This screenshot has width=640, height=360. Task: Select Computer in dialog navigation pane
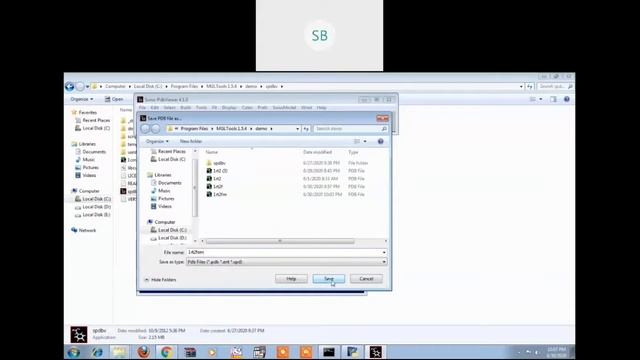(x=164, y=222)
